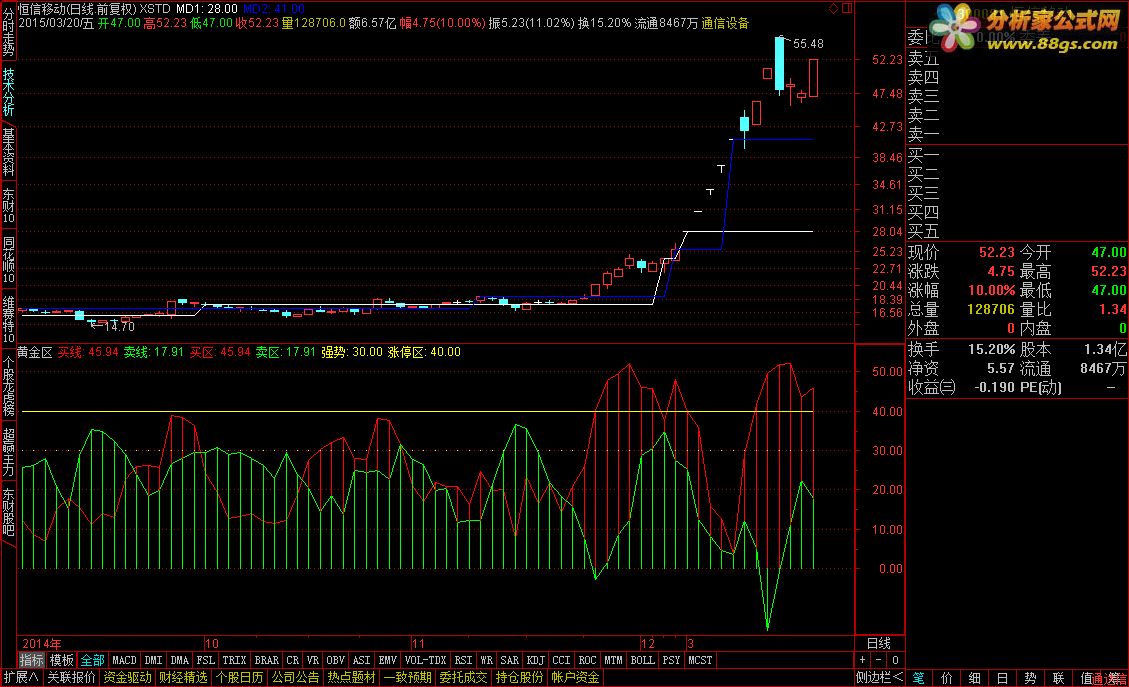
Task: Click the 黄金区 indicator name label
Action: pos(35,352)
